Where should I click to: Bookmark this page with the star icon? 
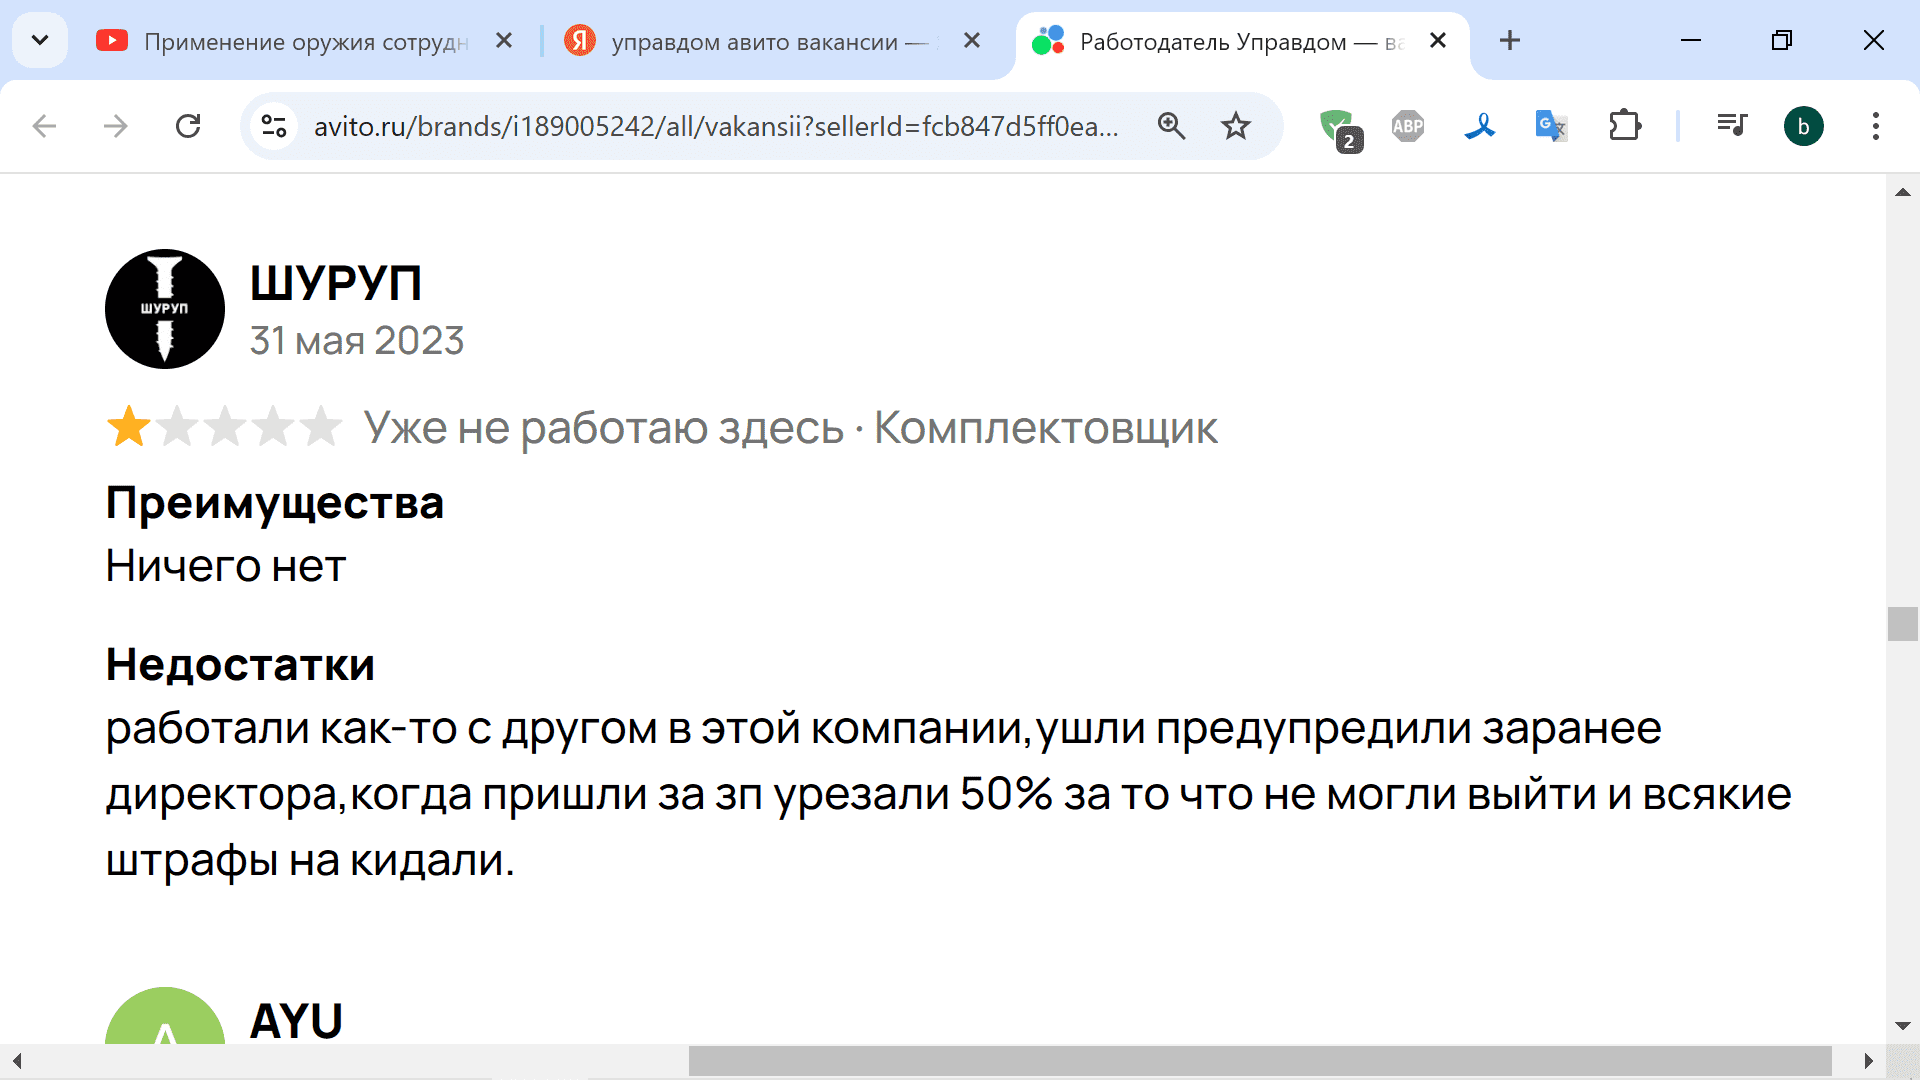pos(1236,126)
